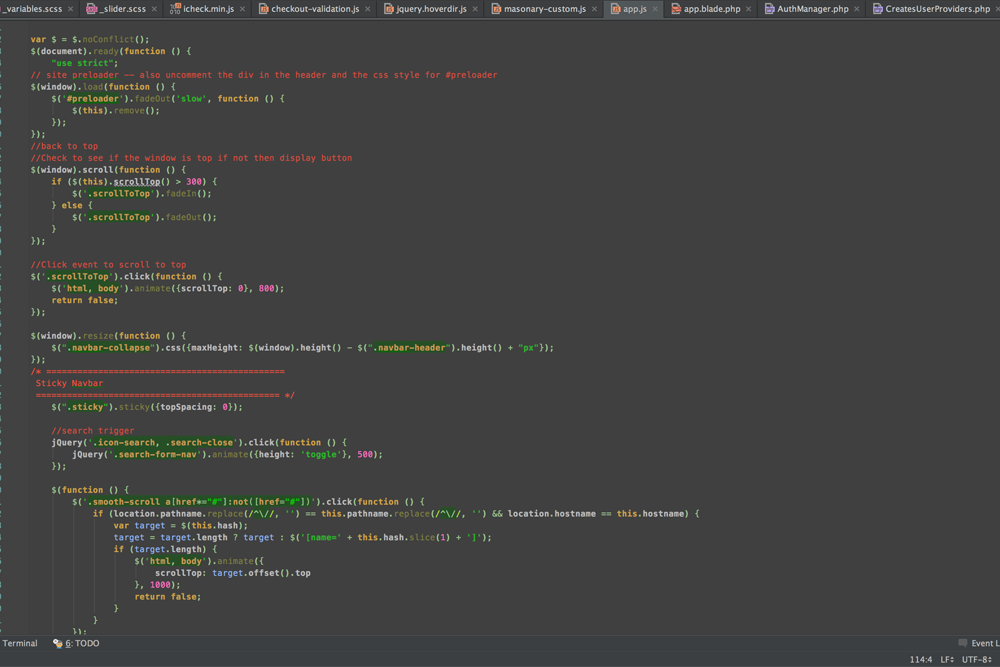Image resolution: width=1000 pixels, height=667 pixels.
Task: Click the app.blade.php tab's PHP icon
Action: pyautogui.click(x=676, y=9)
